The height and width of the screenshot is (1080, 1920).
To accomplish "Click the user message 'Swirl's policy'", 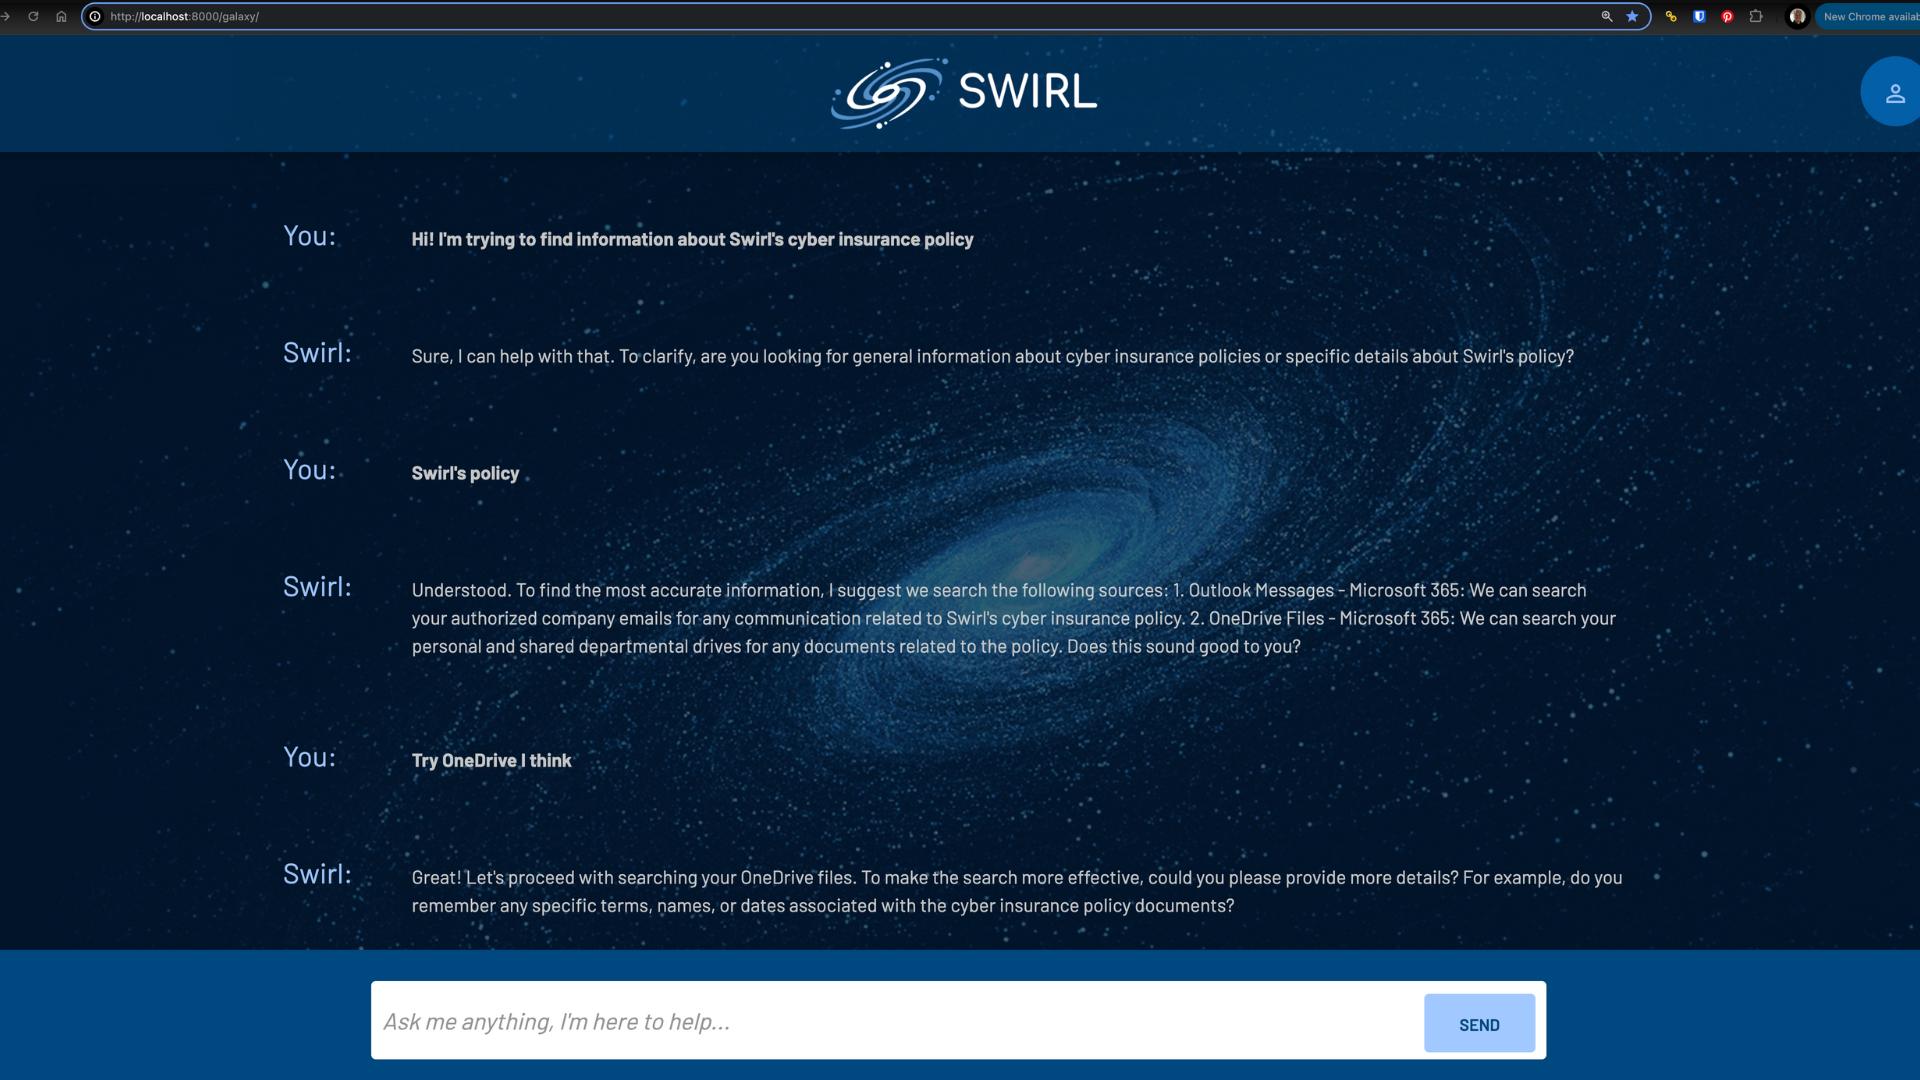I will [465, 473].
